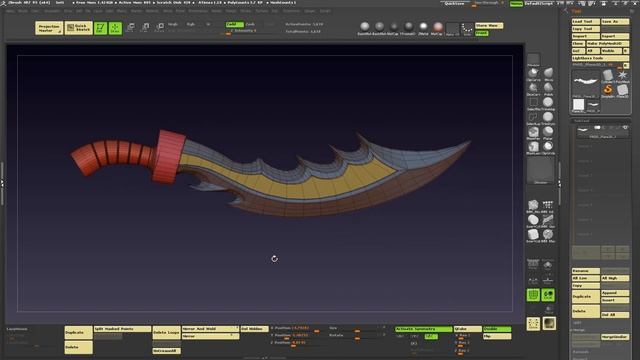Click Split Masked Points
640x360 pixels.
click(x=122, y=329)
